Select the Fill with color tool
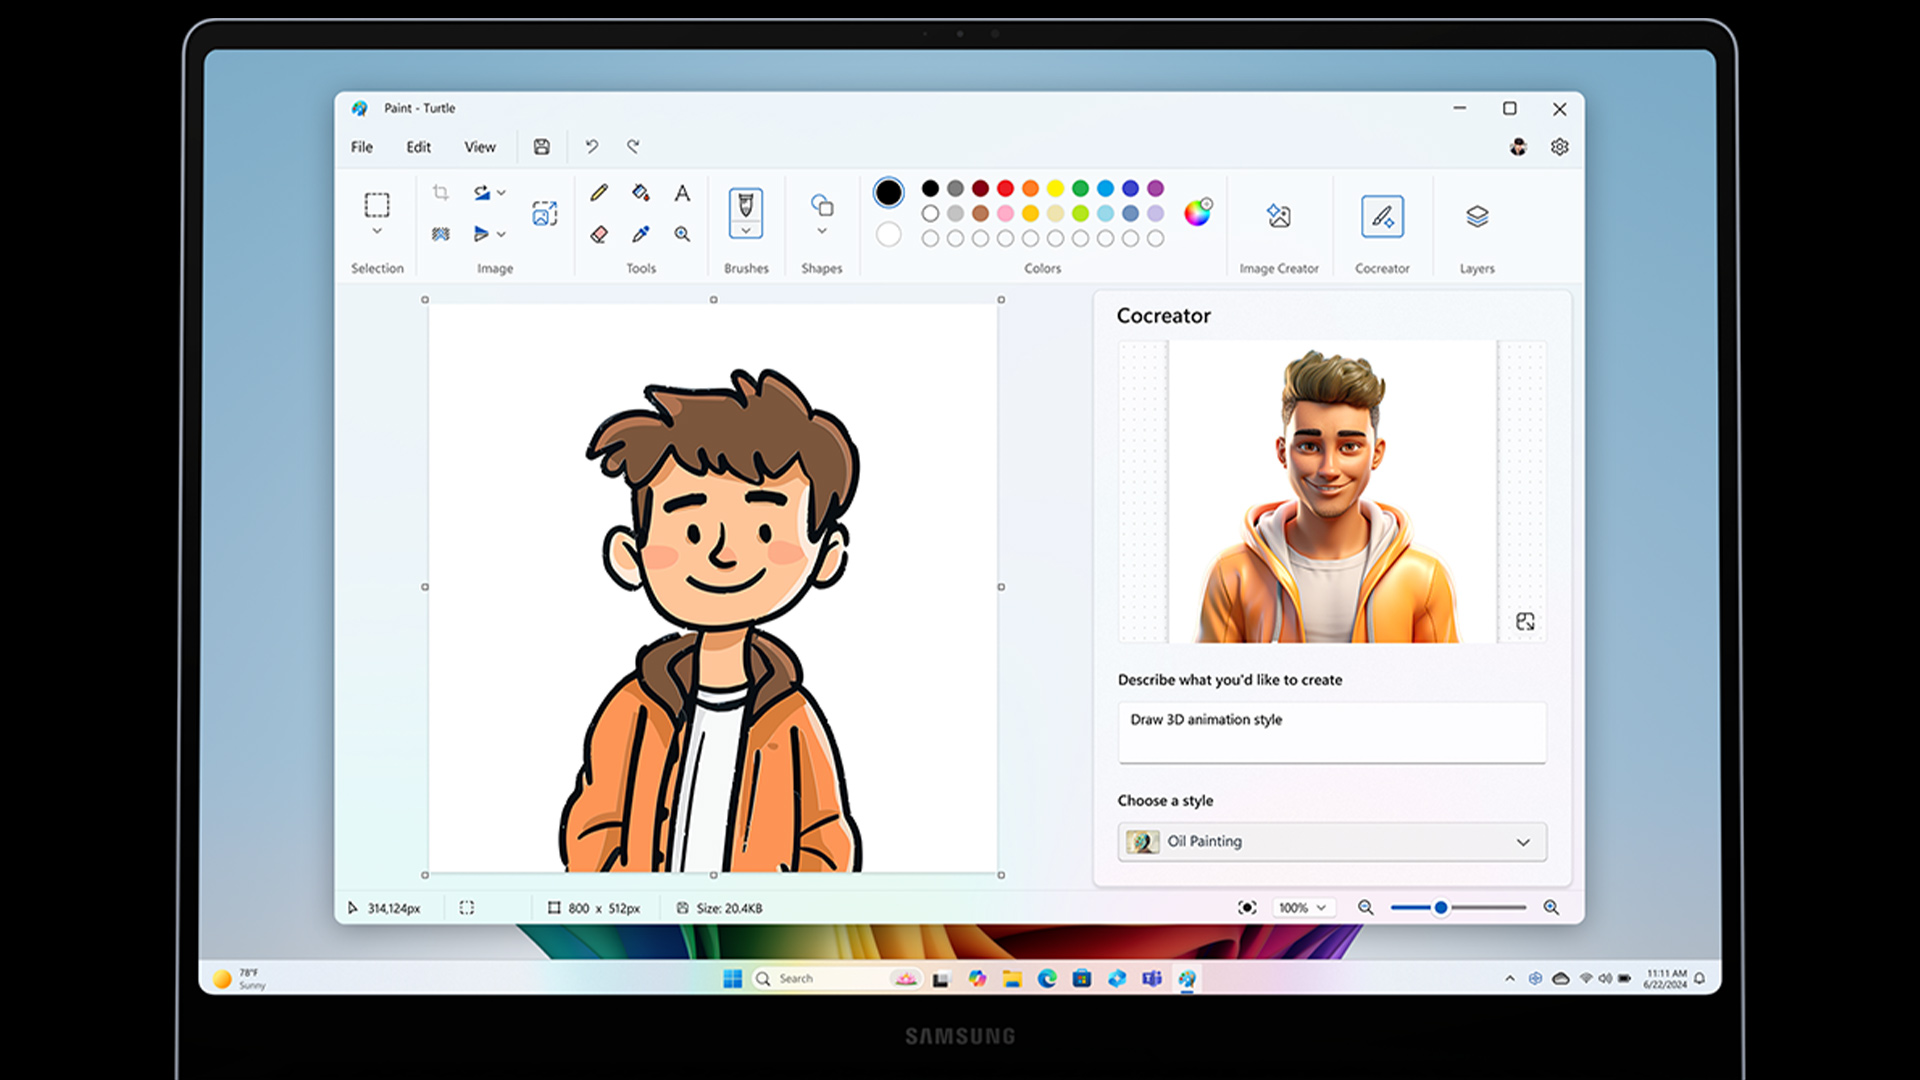 [640, 193]
